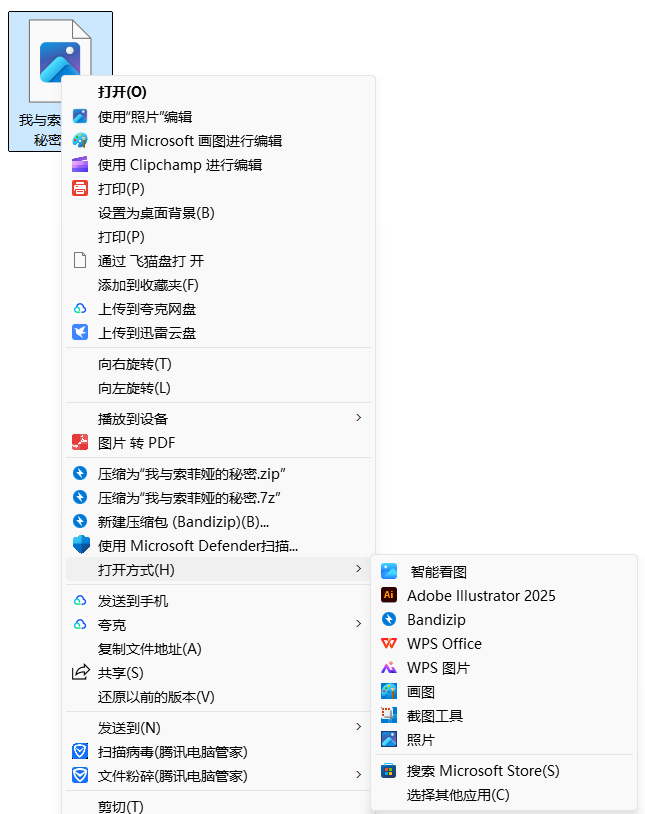
Task: Click the 压缩为"我与索菲娅的秘密.7z" text
Action: [x=189, y=498]
